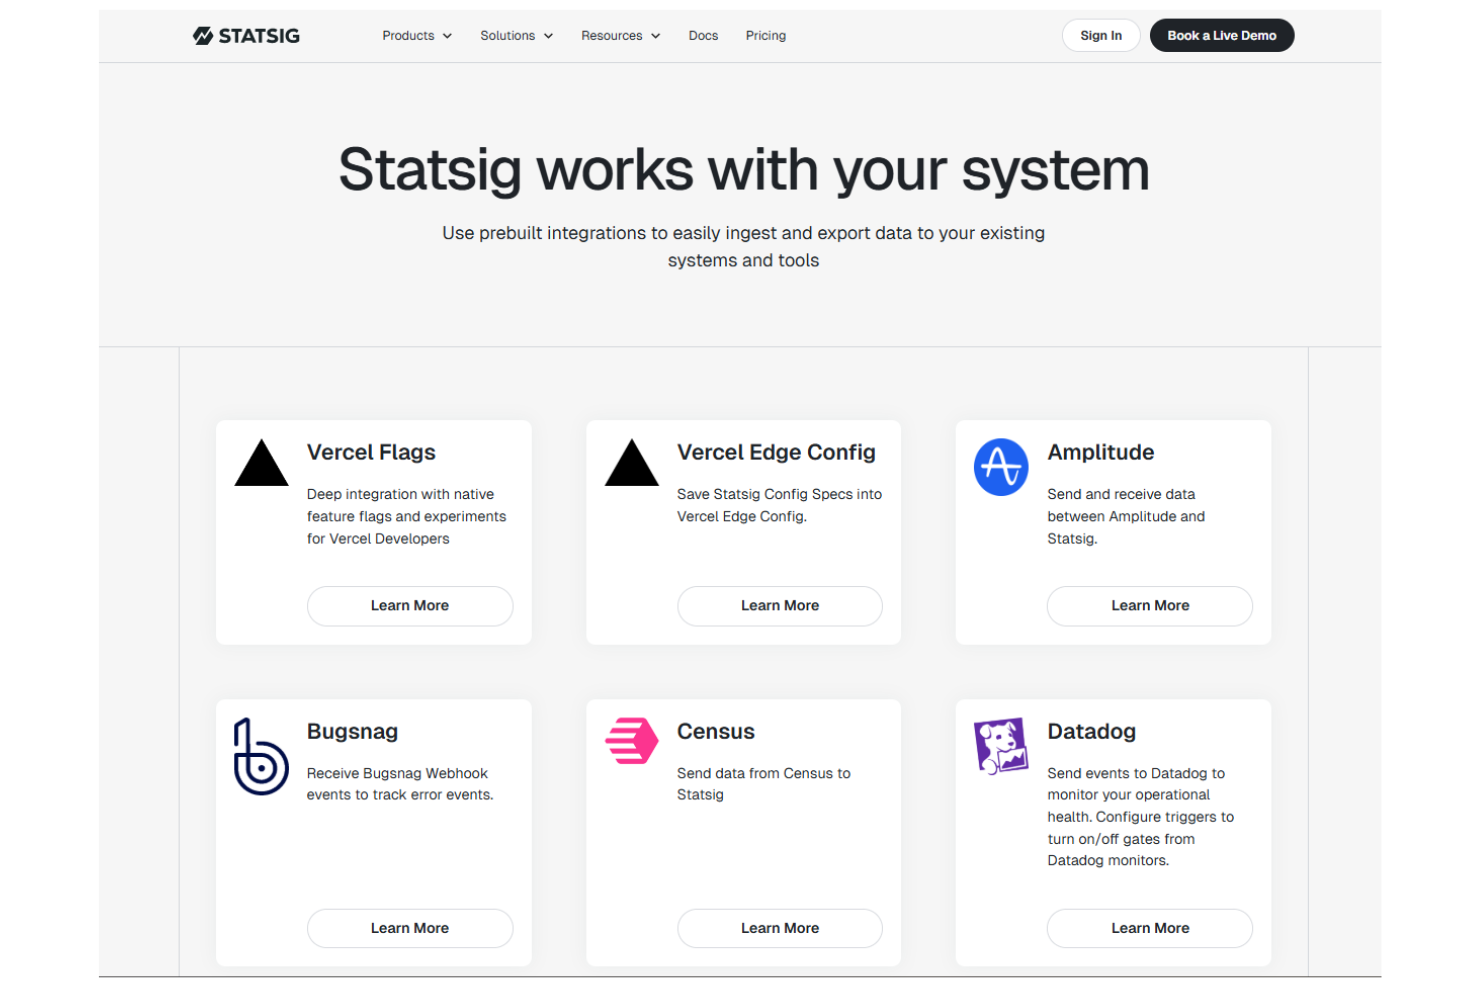Click 'Statsig works with your system' heading
This screenshot has height=987, width=1480.
tap(744, 170)
